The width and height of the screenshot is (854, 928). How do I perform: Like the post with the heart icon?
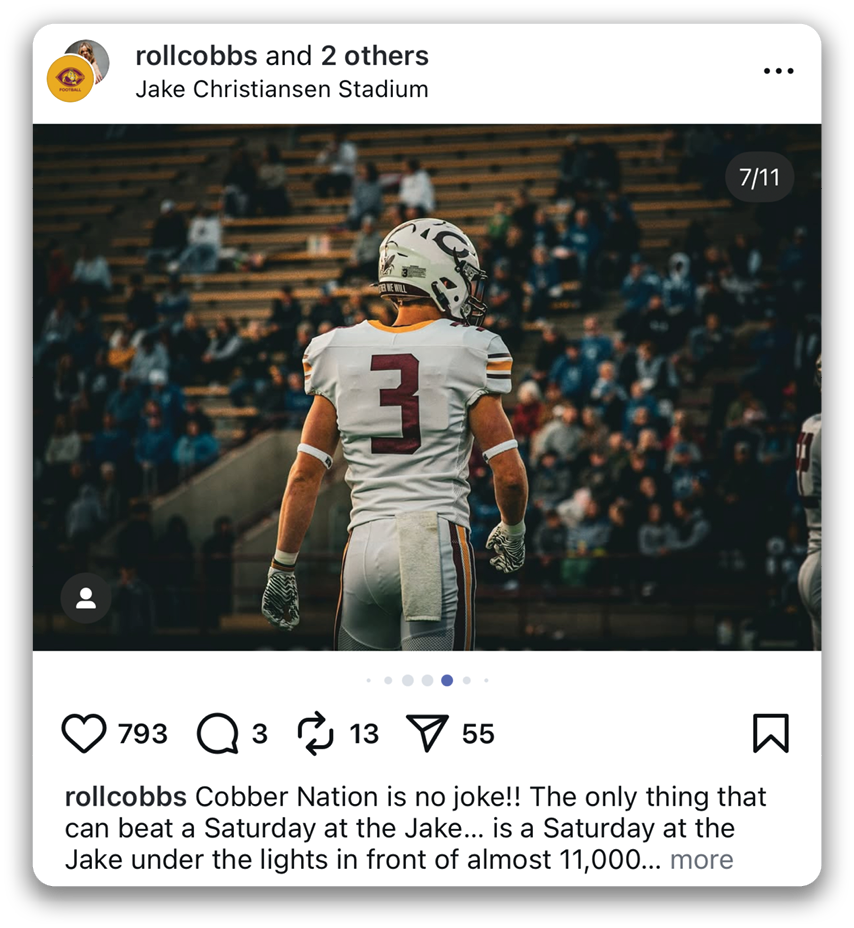[x=84, y=734]
